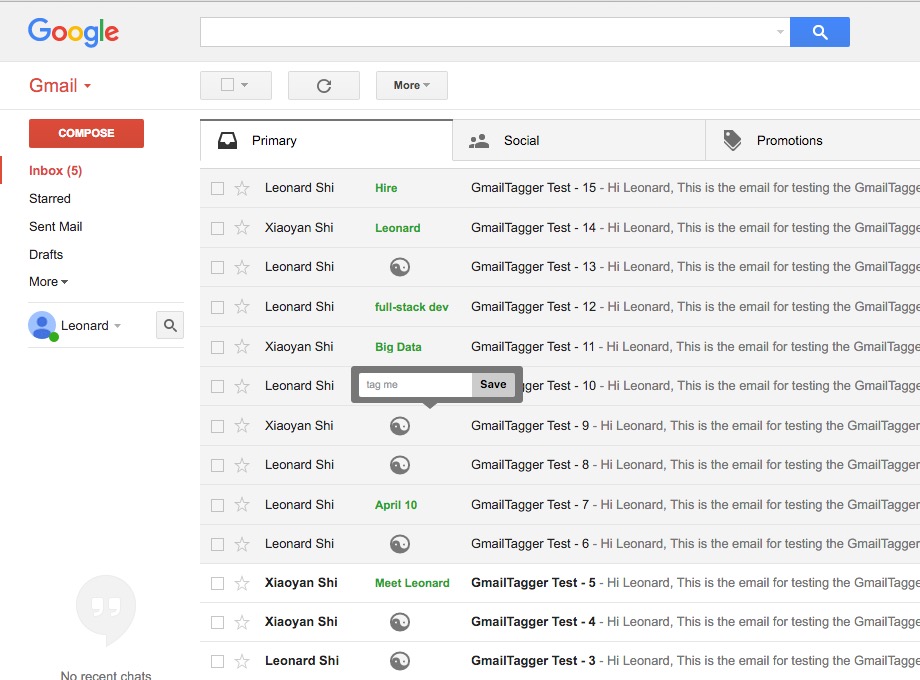Click Leonard's profile avatar in chat panel
Viewport: 920px width, 680px height.
42,326
